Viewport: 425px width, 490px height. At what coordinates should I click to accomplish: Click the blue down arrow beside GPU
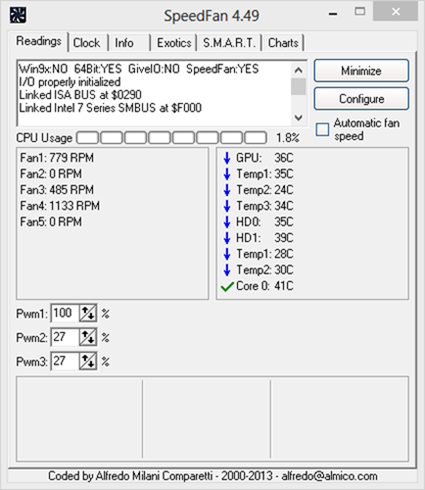[x=227, y=158]
